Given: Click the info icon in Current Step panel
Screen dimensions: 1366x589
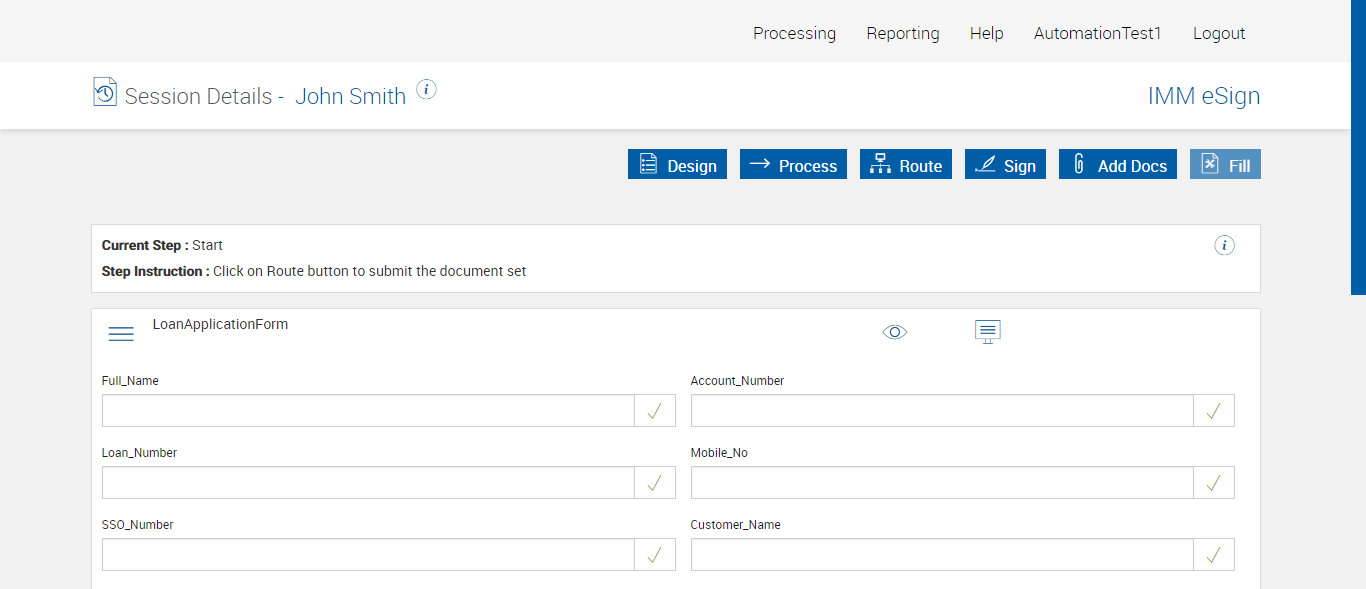Looking at the screenshot, I should click(1224, 246).
